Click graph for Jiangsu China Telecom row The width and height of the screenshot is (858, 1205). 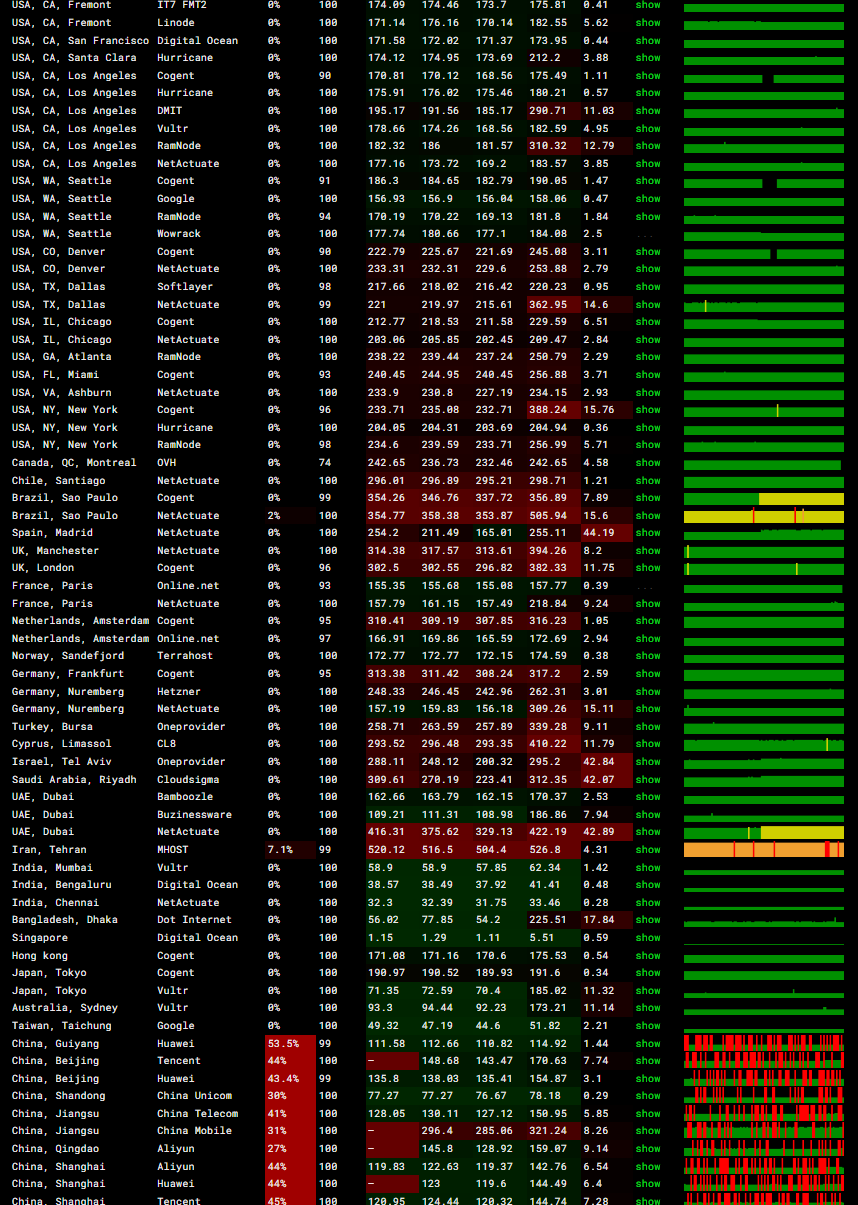[764, 1114]
